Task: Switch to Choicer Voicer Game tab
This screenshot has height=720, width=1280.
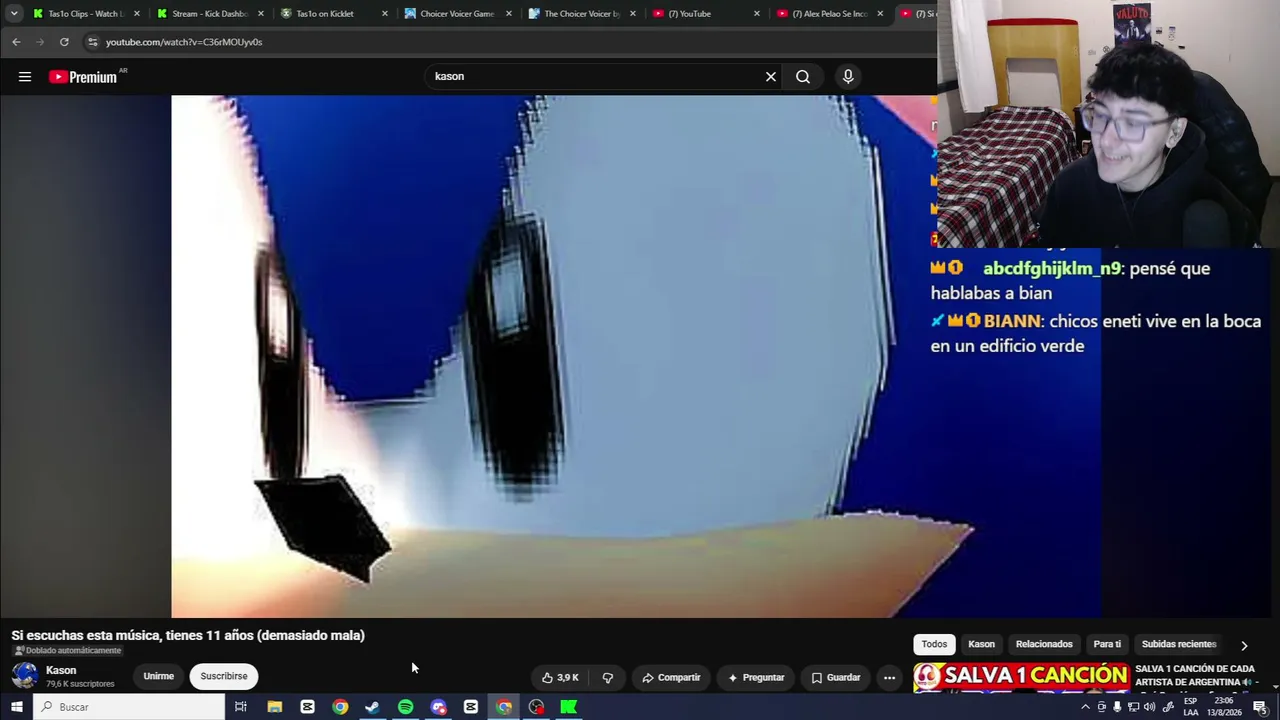Action: coord(458,14)
